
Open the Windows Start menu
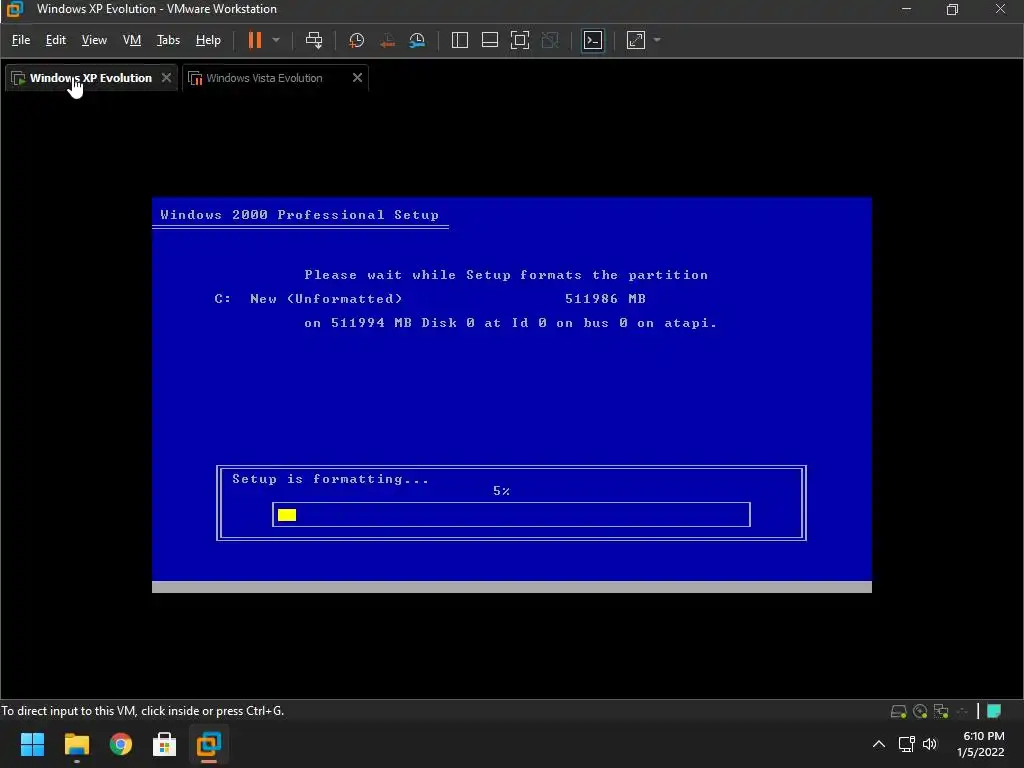pyautogui.click(x=32, y=744)
